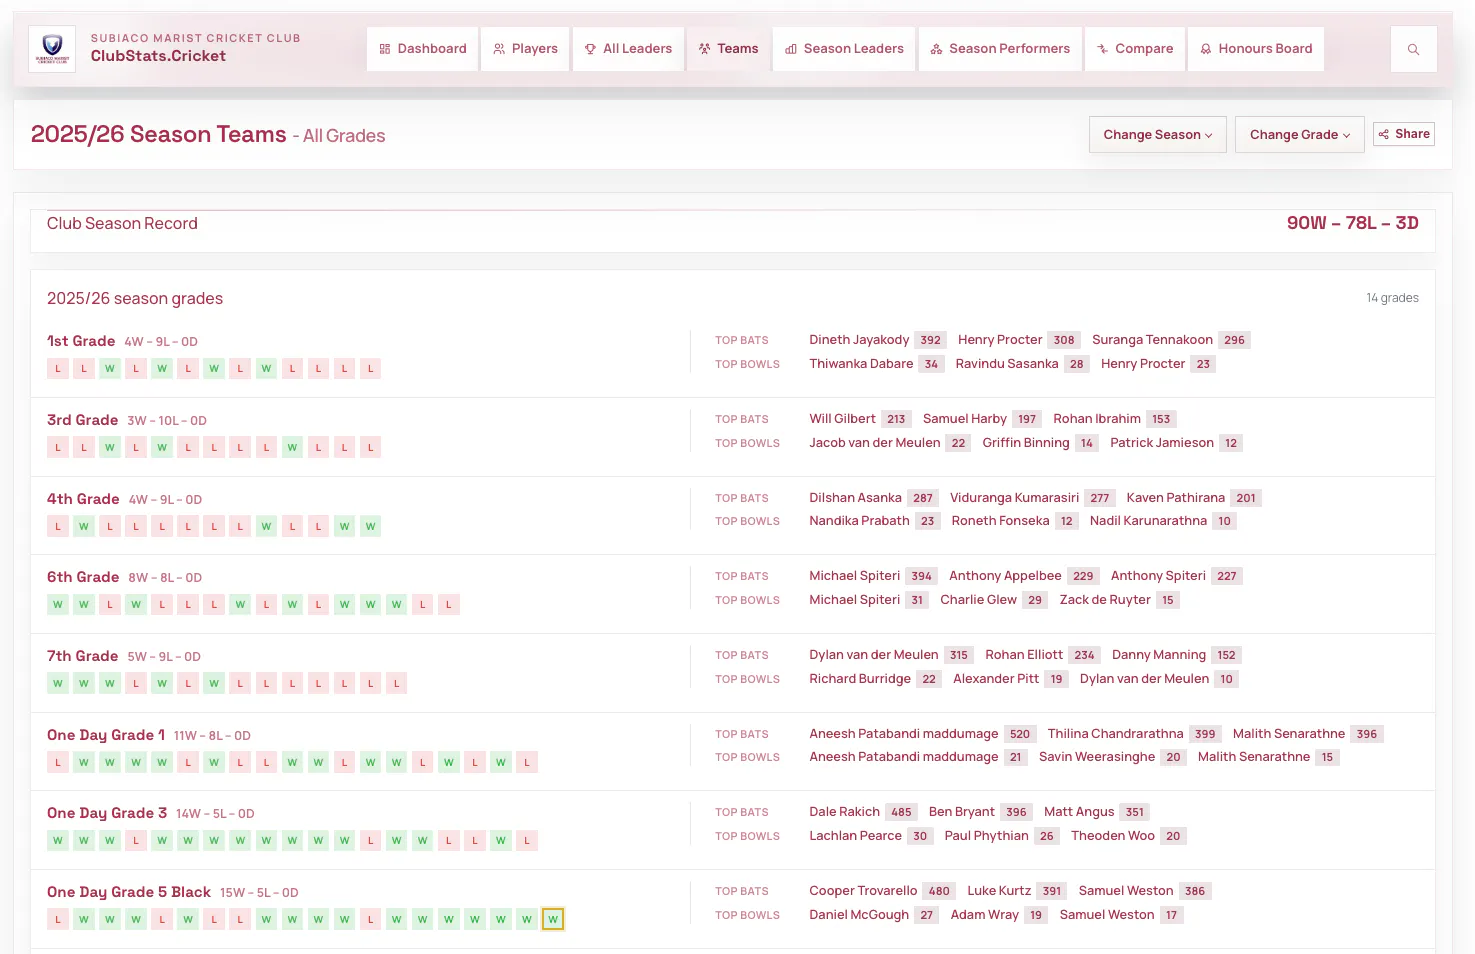The image size is (1475, 954).
Task: Click the '14 grades' count text
Action: pos(1392,298)
